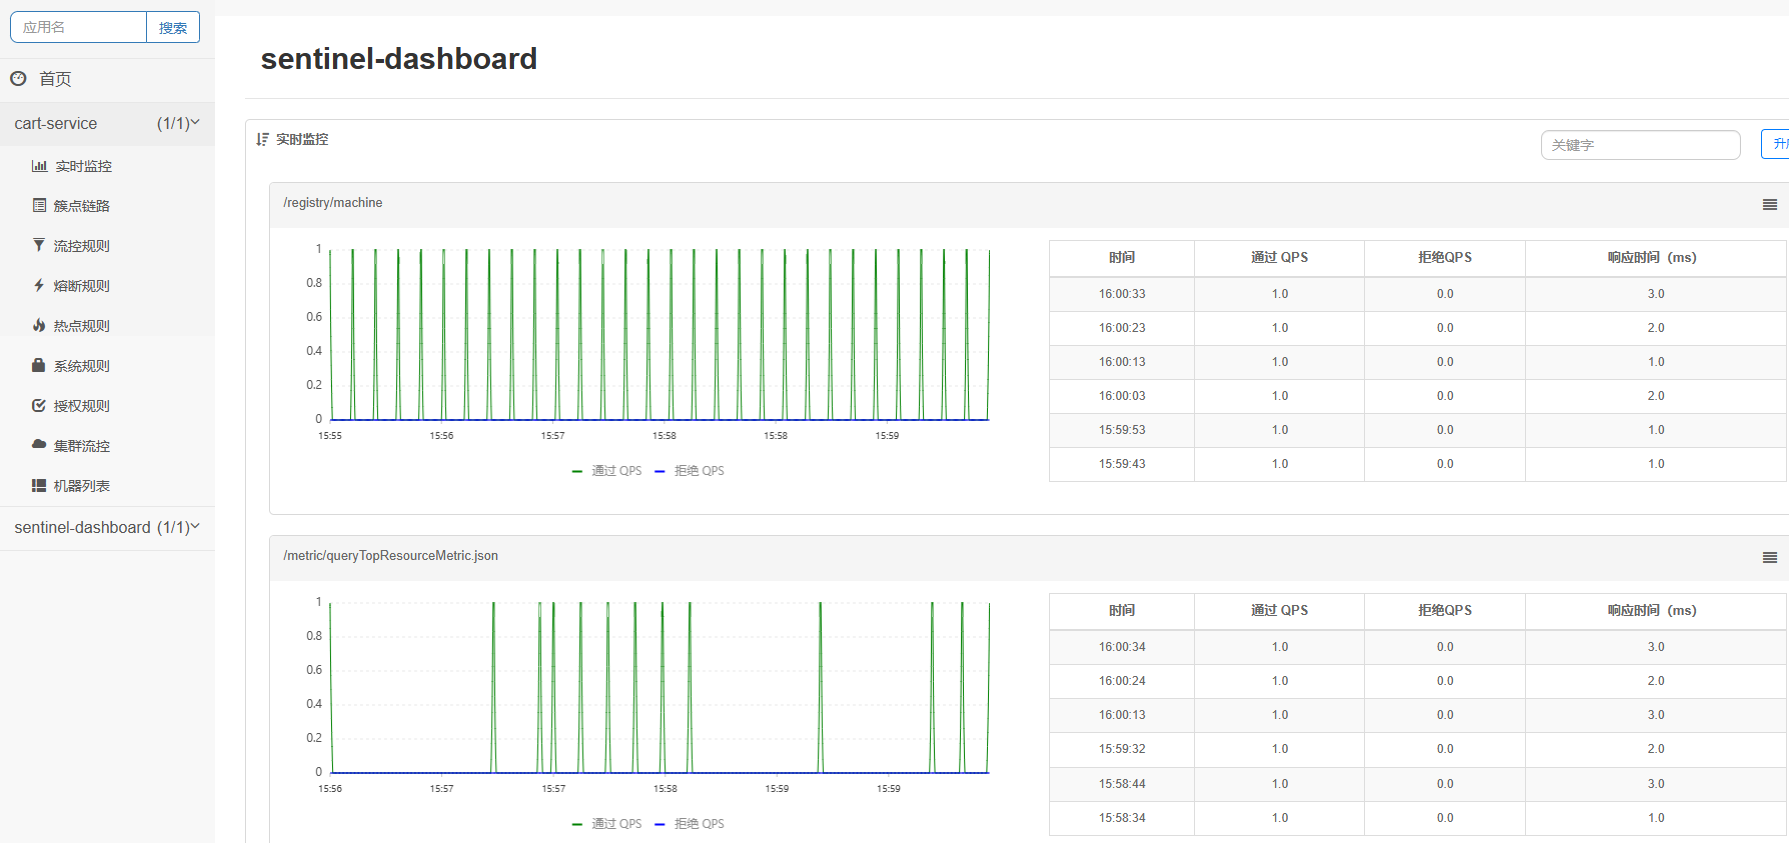1789x843 pixels.
Task: Click the flame icon beside 热点规则
Action: point(39,325)
